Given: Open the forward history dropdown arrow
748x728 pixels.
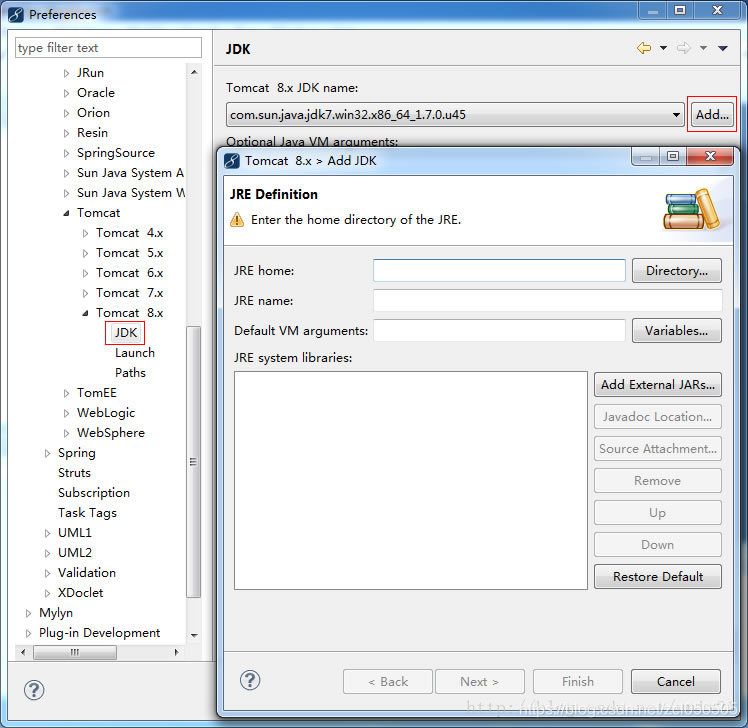Looking at the screenshot, I should coord(703,48).
